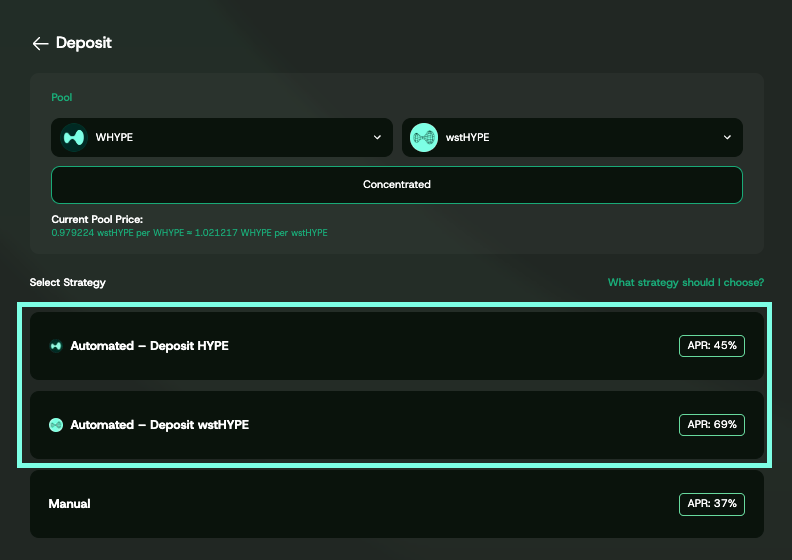This screenshot has width=792, height=560.
Task: Select the Concentrated pool type button
Action: [x=397, y=185]
